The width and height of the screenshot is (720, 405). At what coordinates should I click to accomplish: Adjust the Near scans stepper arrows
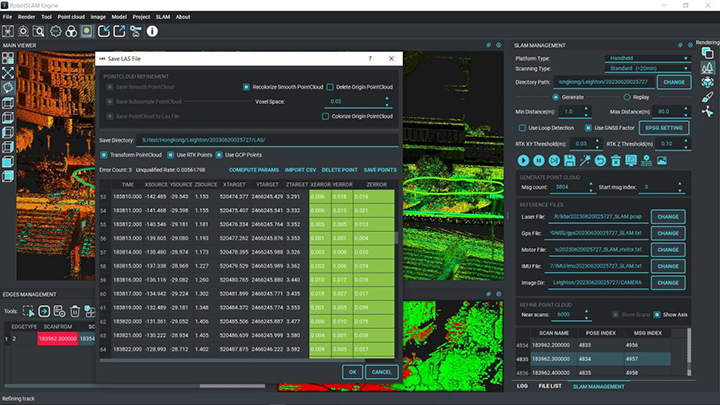click(x=586, y=315)
